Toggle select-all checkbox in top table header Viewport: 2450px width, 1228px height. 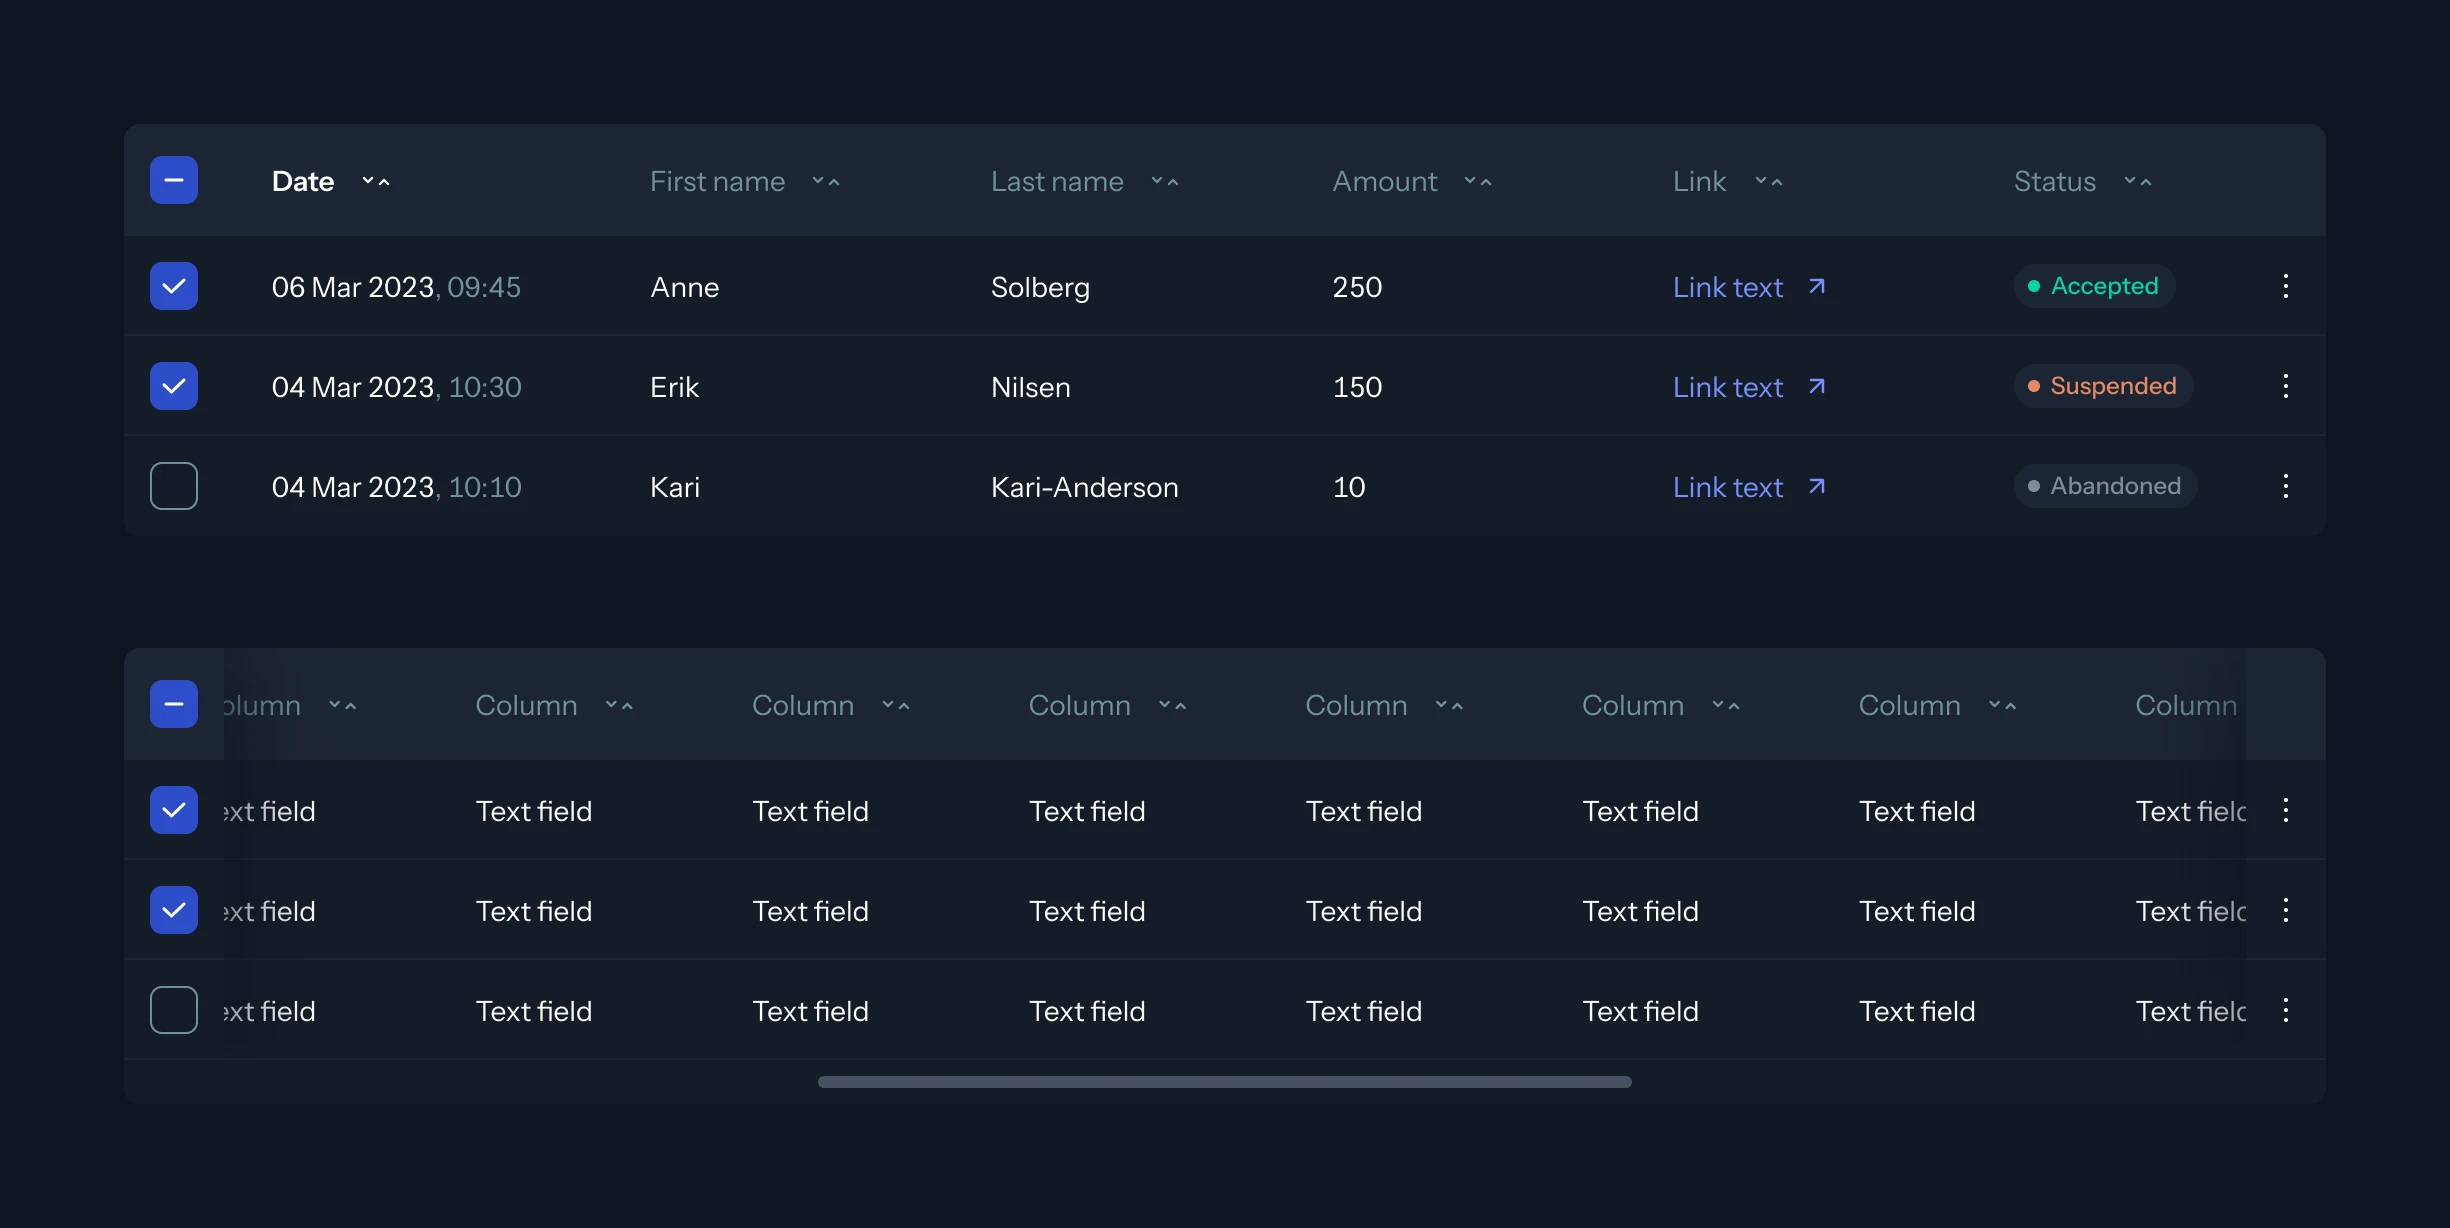(174, 180)
